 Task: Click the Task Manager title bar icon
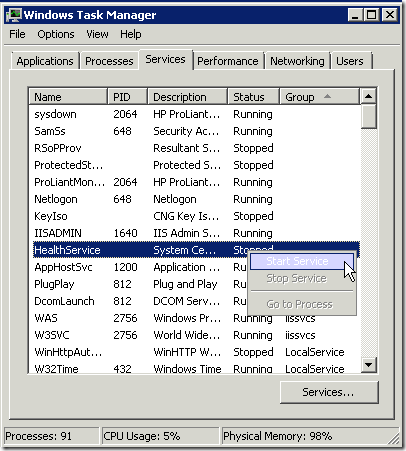[14, 15]
